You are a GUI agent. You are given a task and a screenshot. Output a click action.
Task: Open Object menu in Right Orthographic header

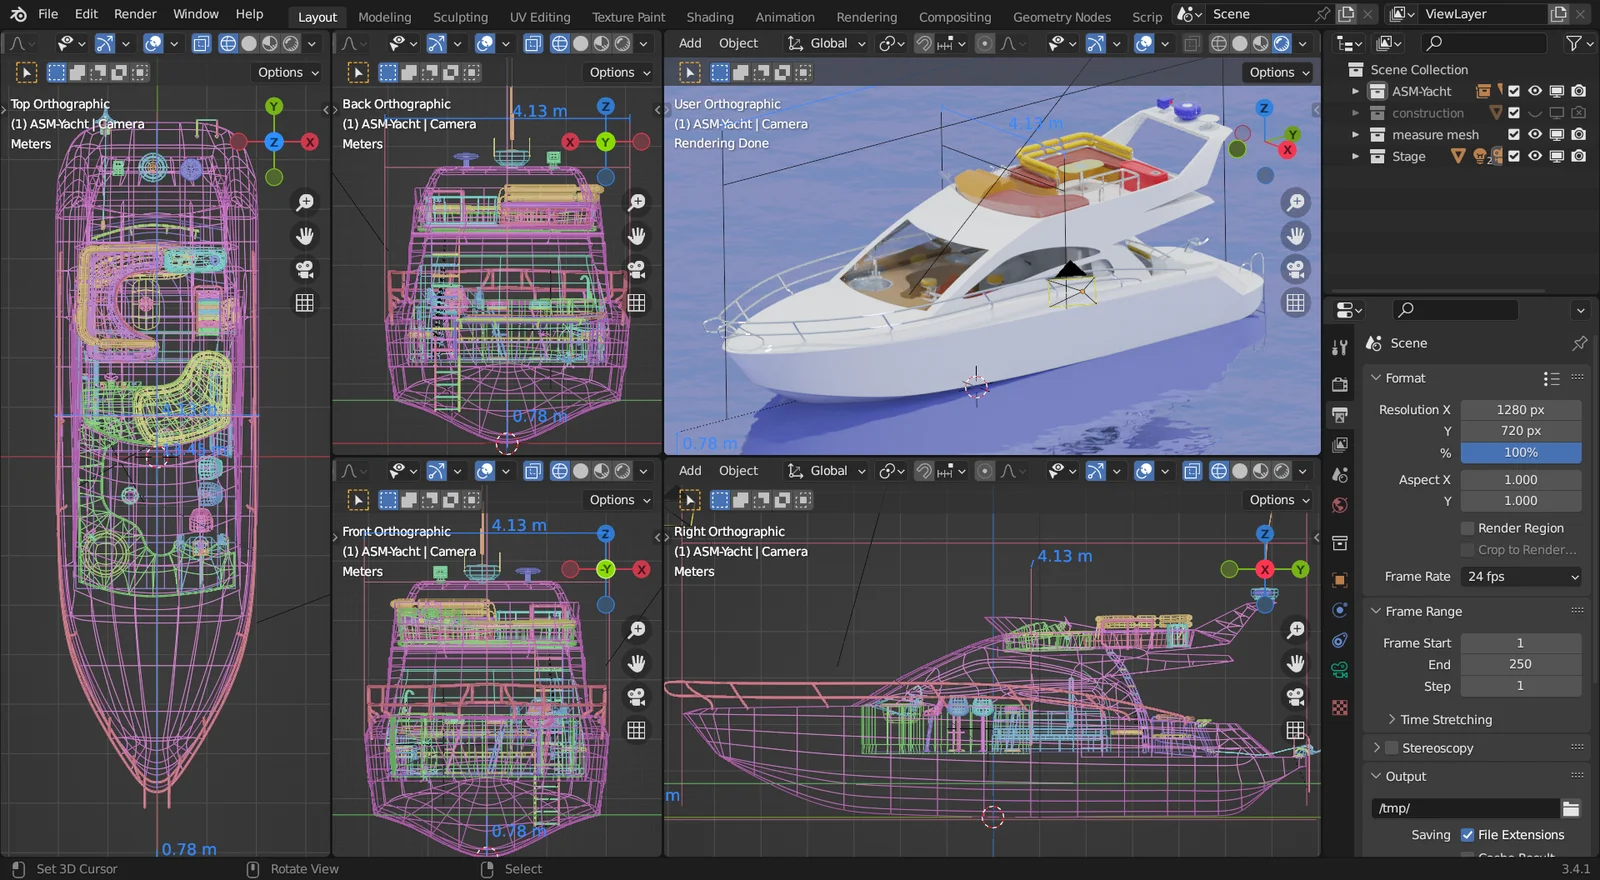pyautogui.click(x=738, y=471)
